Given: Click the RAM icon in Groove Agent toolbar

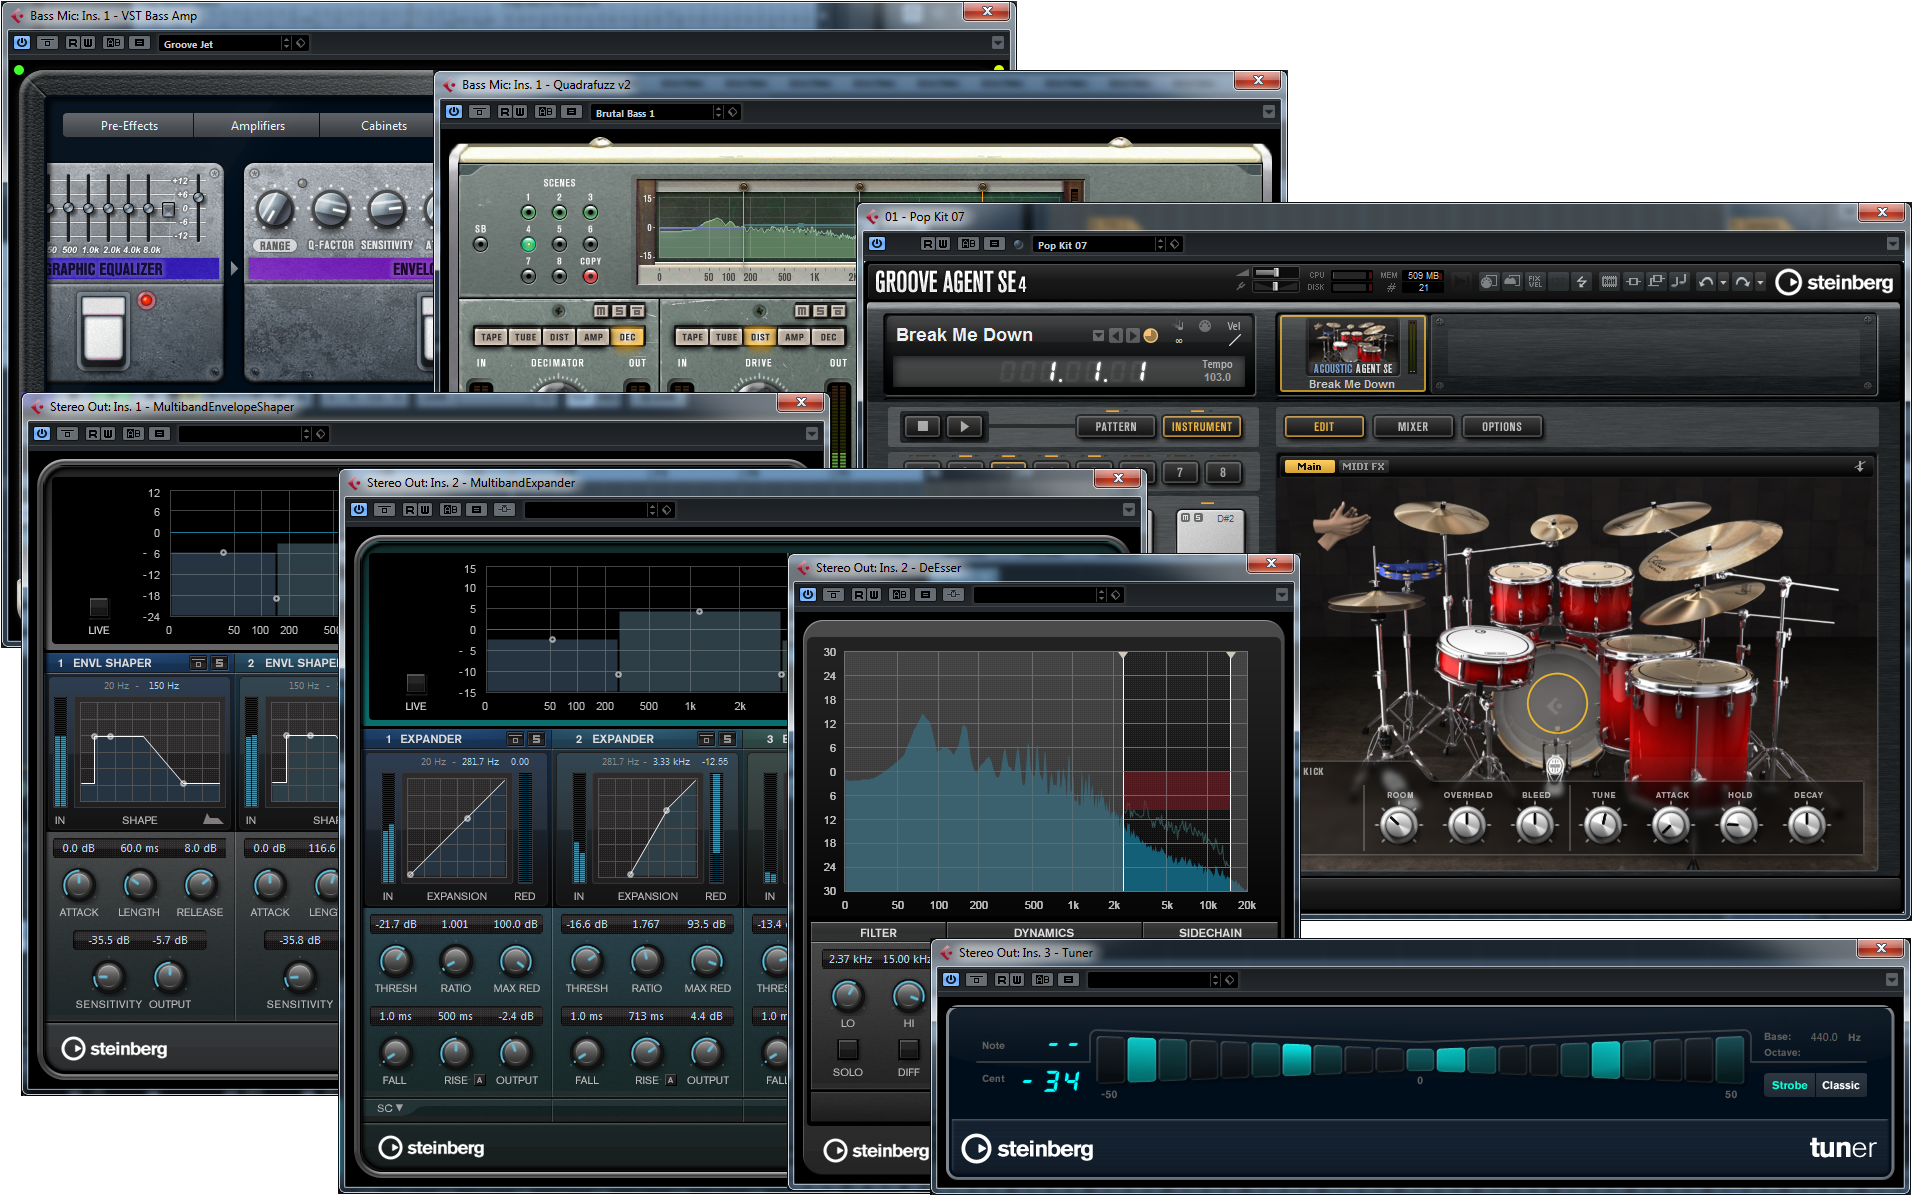Looking at the screenshot, I should (1609, 282).
